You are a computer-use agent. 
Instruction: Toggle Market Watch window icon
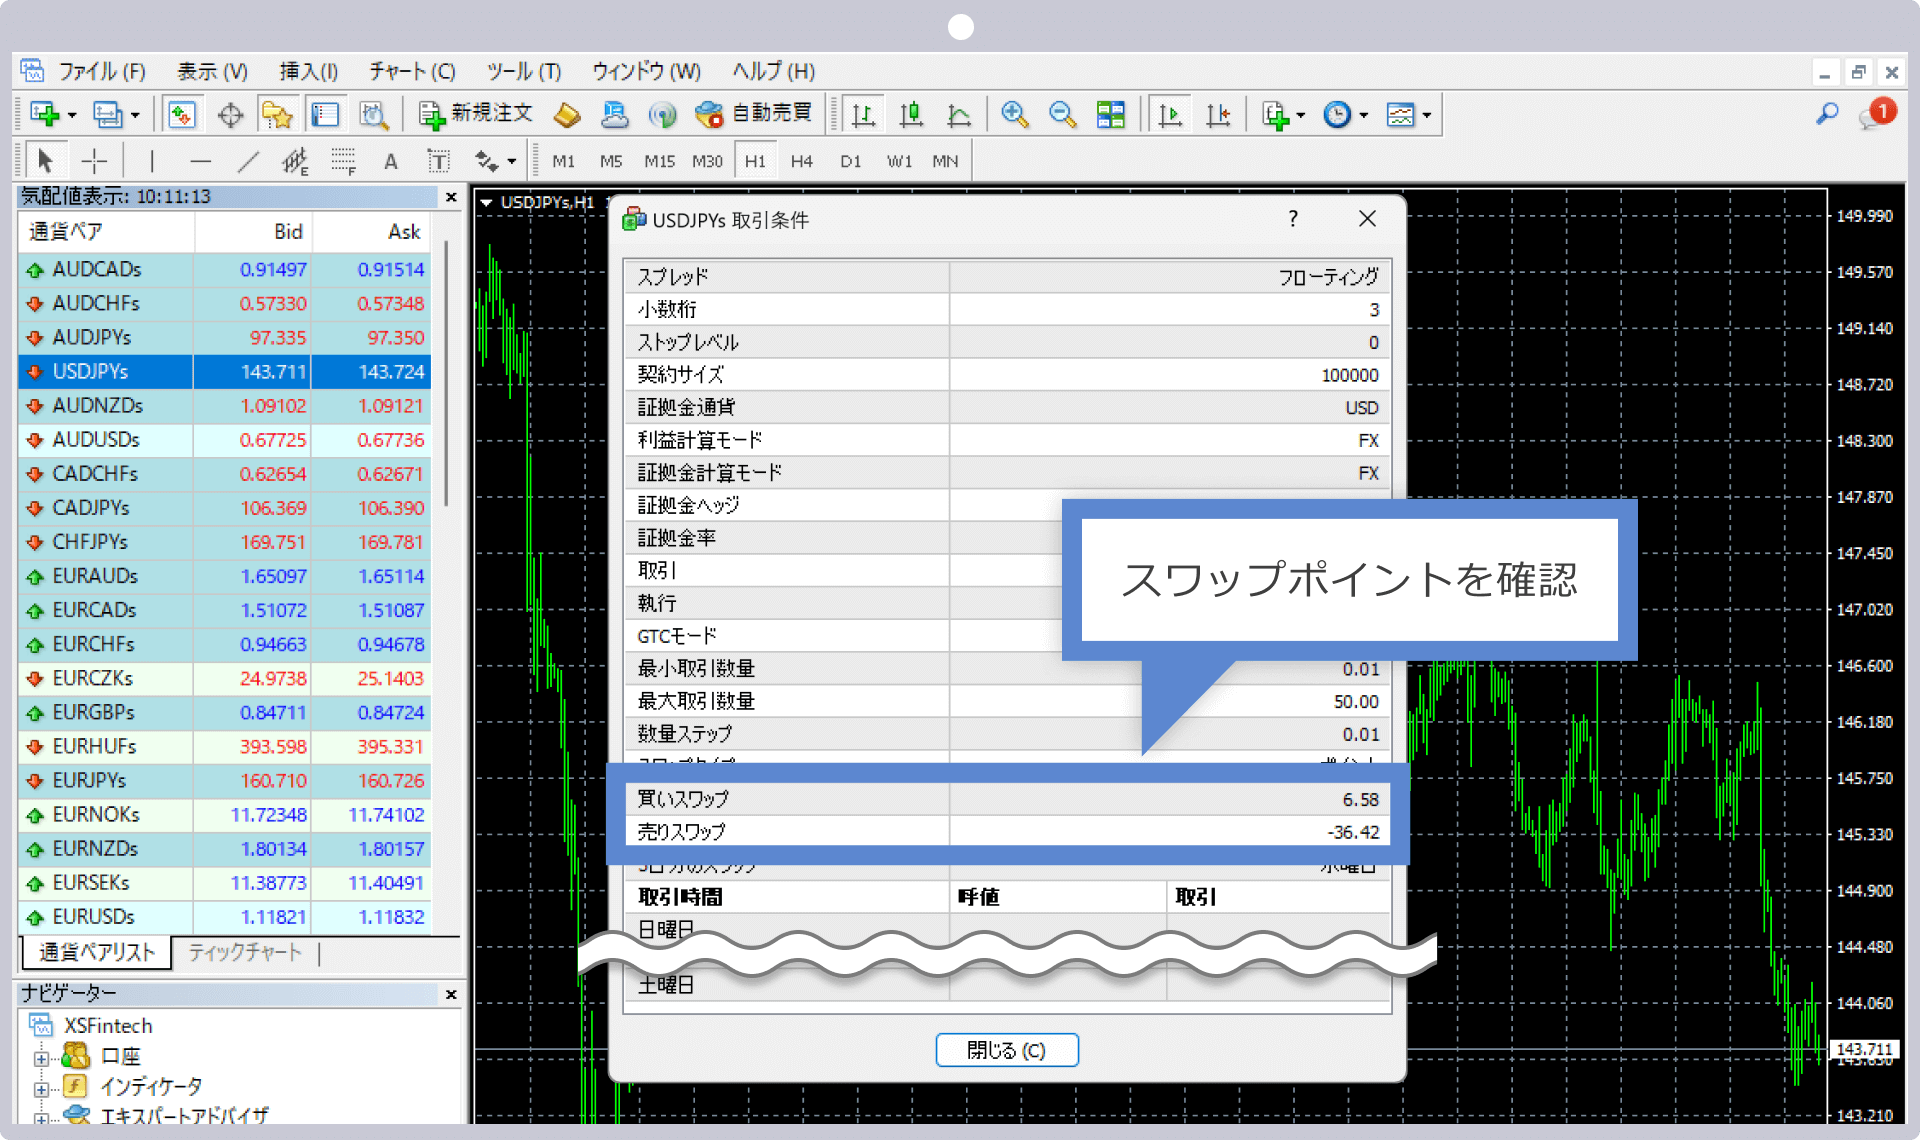pyautogui.click(x=181, y=115)
